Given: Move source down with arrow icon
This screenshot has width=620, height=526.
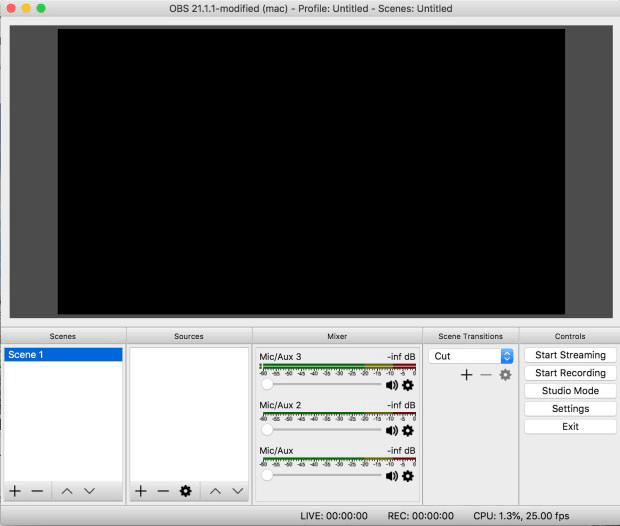Looking at the screenshot, I should click(x=238, y=491).
